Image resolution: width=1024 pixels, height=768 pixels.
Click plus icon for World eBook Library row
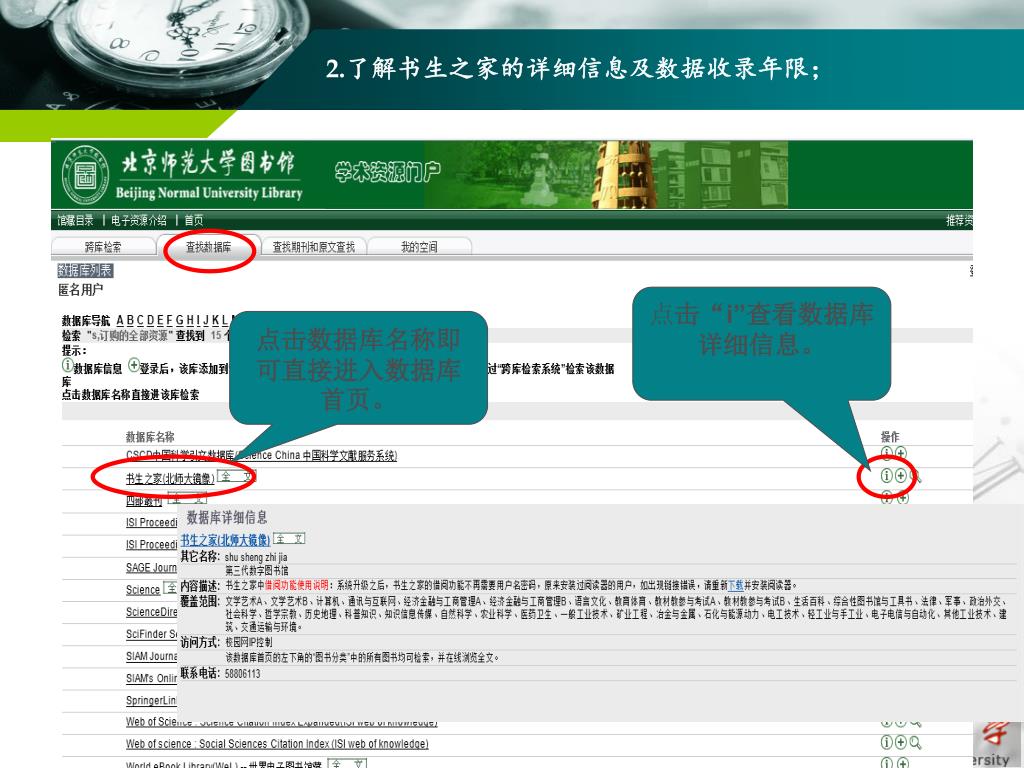click(x=902, y=763)
